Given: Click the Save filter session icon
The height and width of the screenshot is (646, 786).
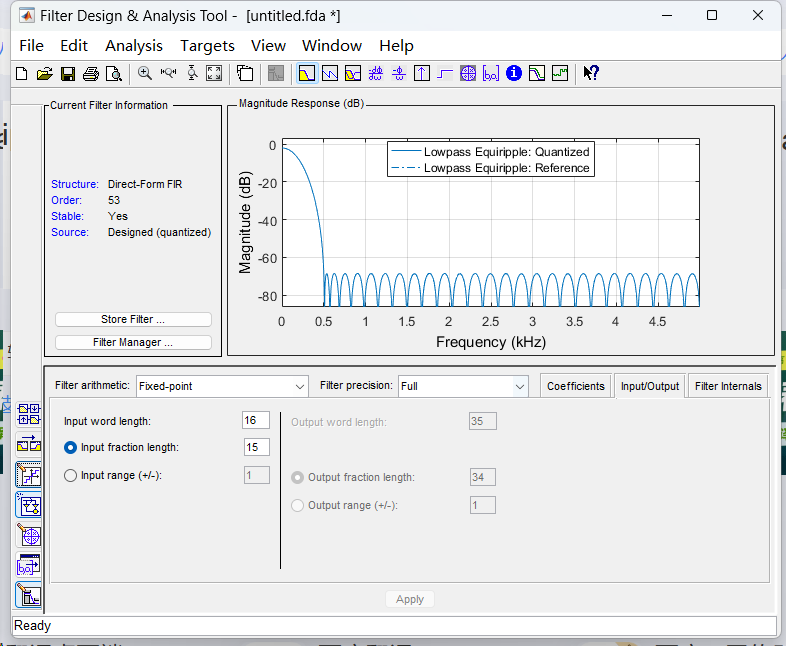Looking at the screenshot, I should pos(68,73).
